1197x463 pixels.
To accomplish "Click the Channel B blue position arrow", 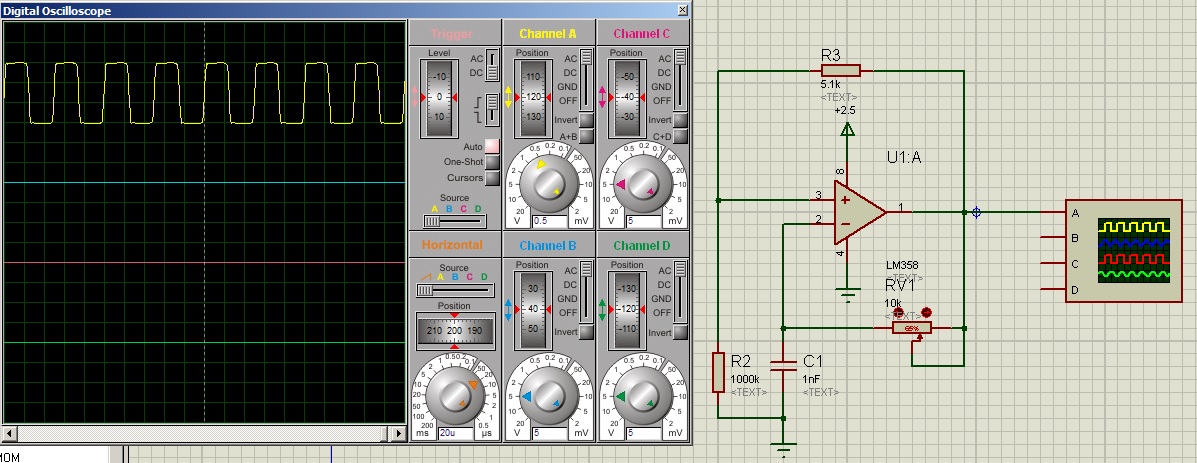I will (x=508, y=310).
